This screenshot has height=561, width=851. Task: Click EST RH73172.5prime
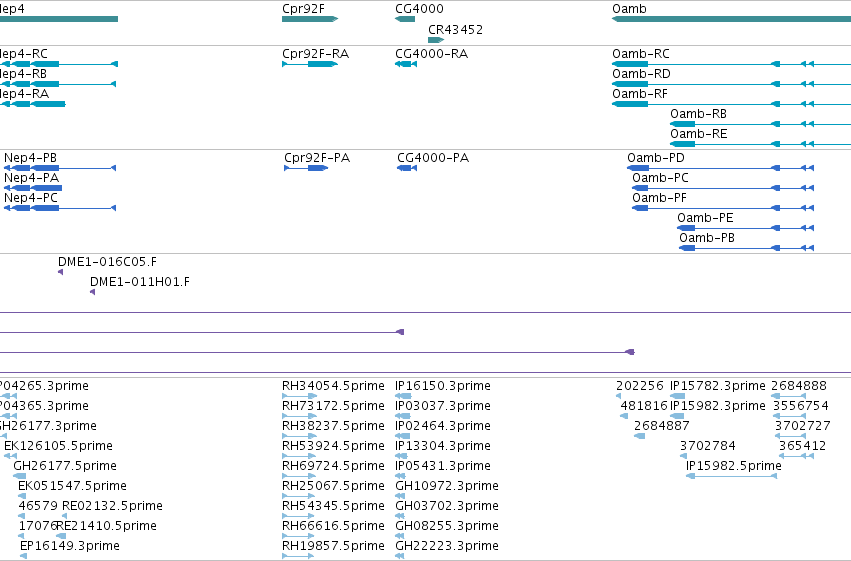(x=333, y=406)
